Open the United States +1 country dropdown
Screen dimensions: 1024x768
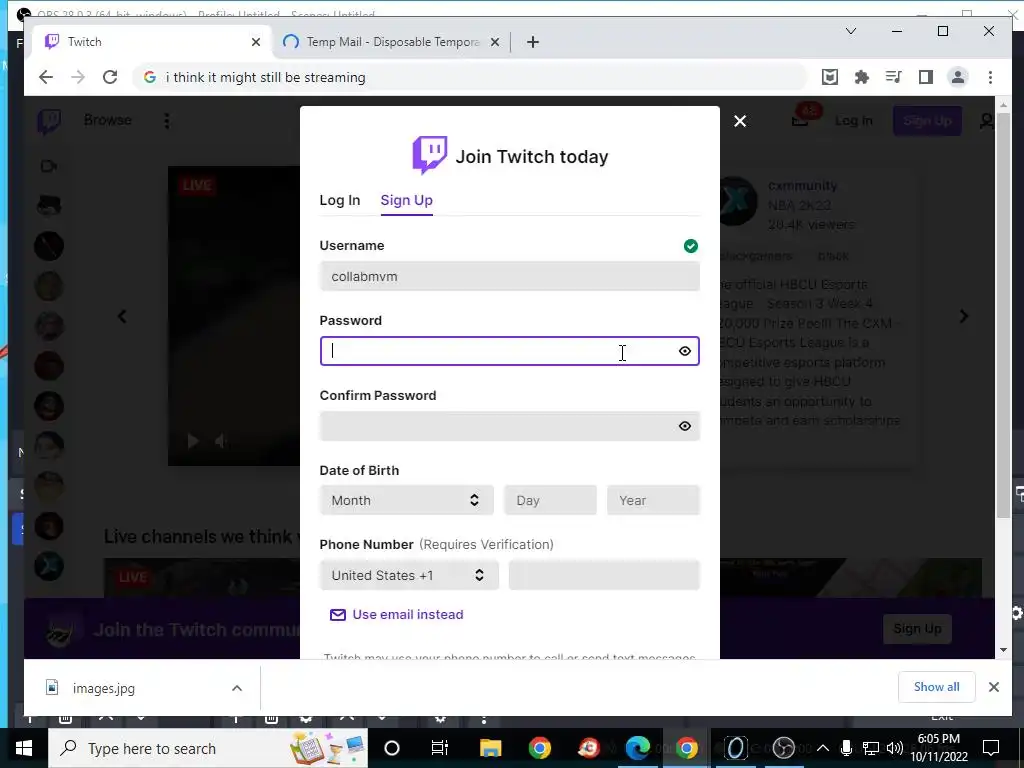tap(409, 575)
